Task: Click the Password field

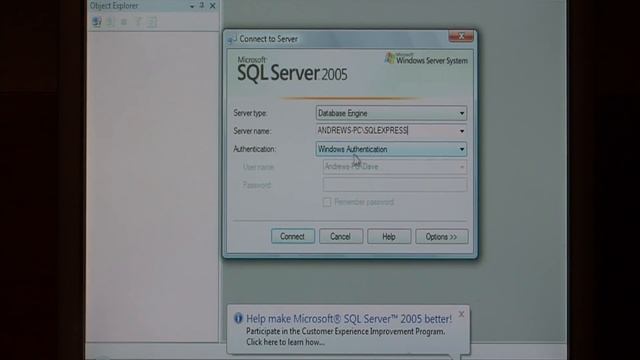Action: (395, 184)
